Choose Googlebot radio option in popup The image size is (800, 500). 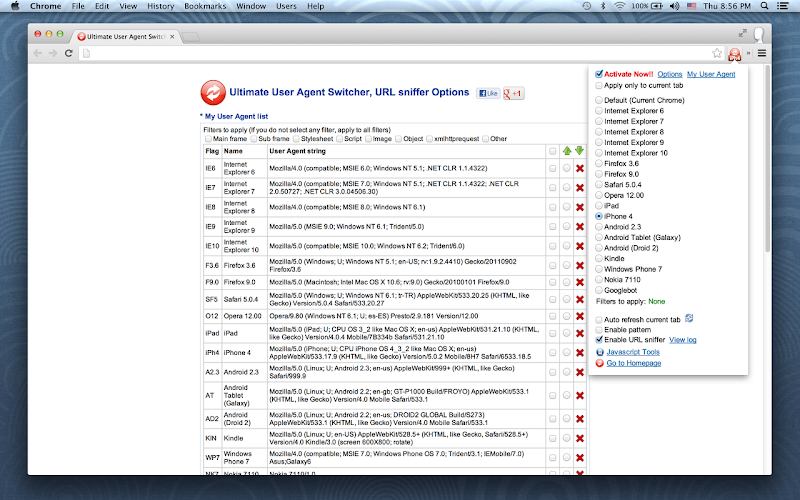point(599,290)
